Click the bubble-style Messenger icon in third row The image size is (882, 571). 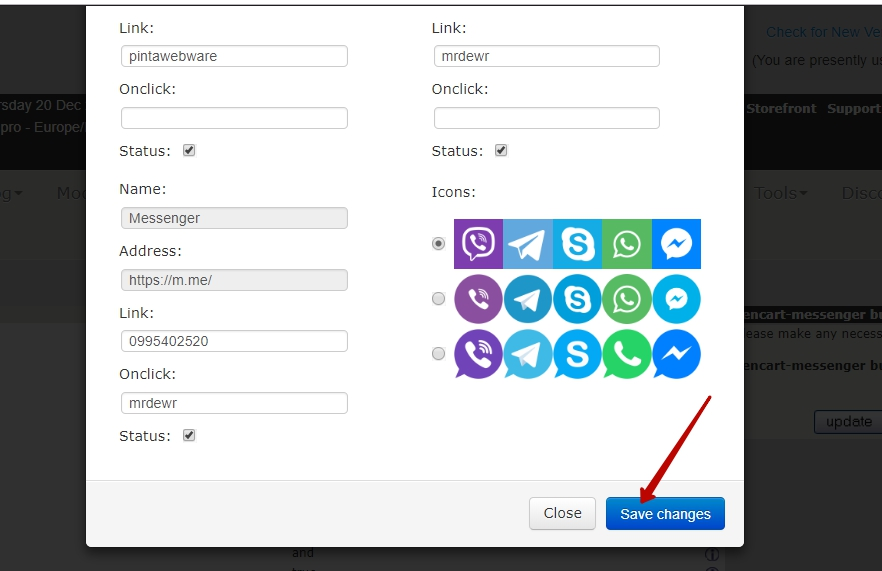pos(676,354)
